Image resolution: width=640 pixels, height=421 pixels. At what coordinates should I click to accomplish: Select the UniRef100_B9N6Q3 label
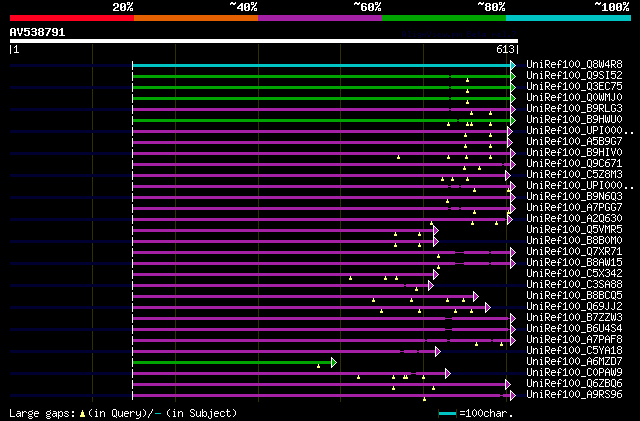click(574, 197)
